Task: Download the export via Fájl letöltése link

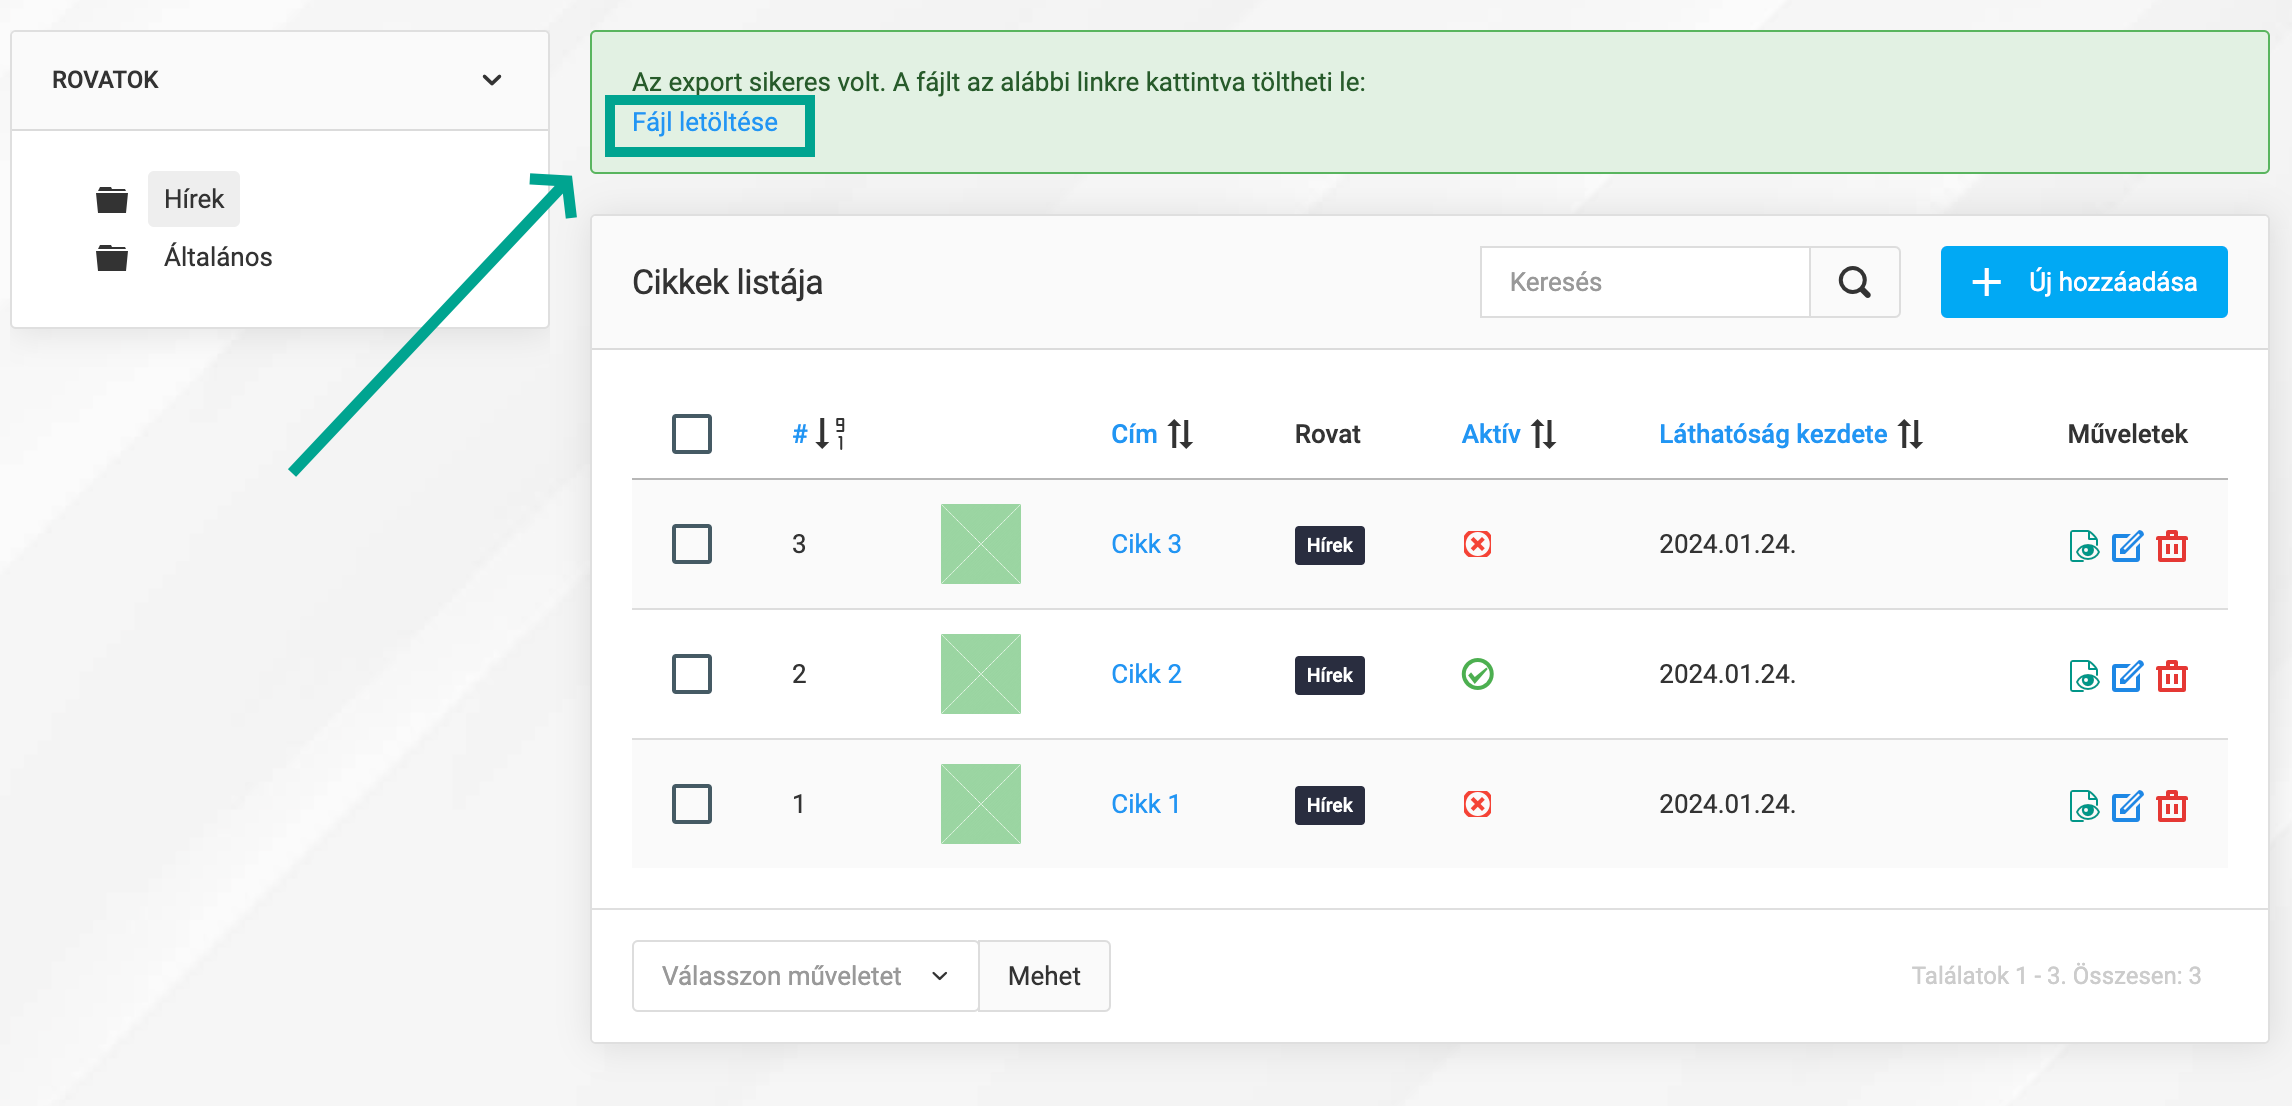Action: click(x=704, y=122)
